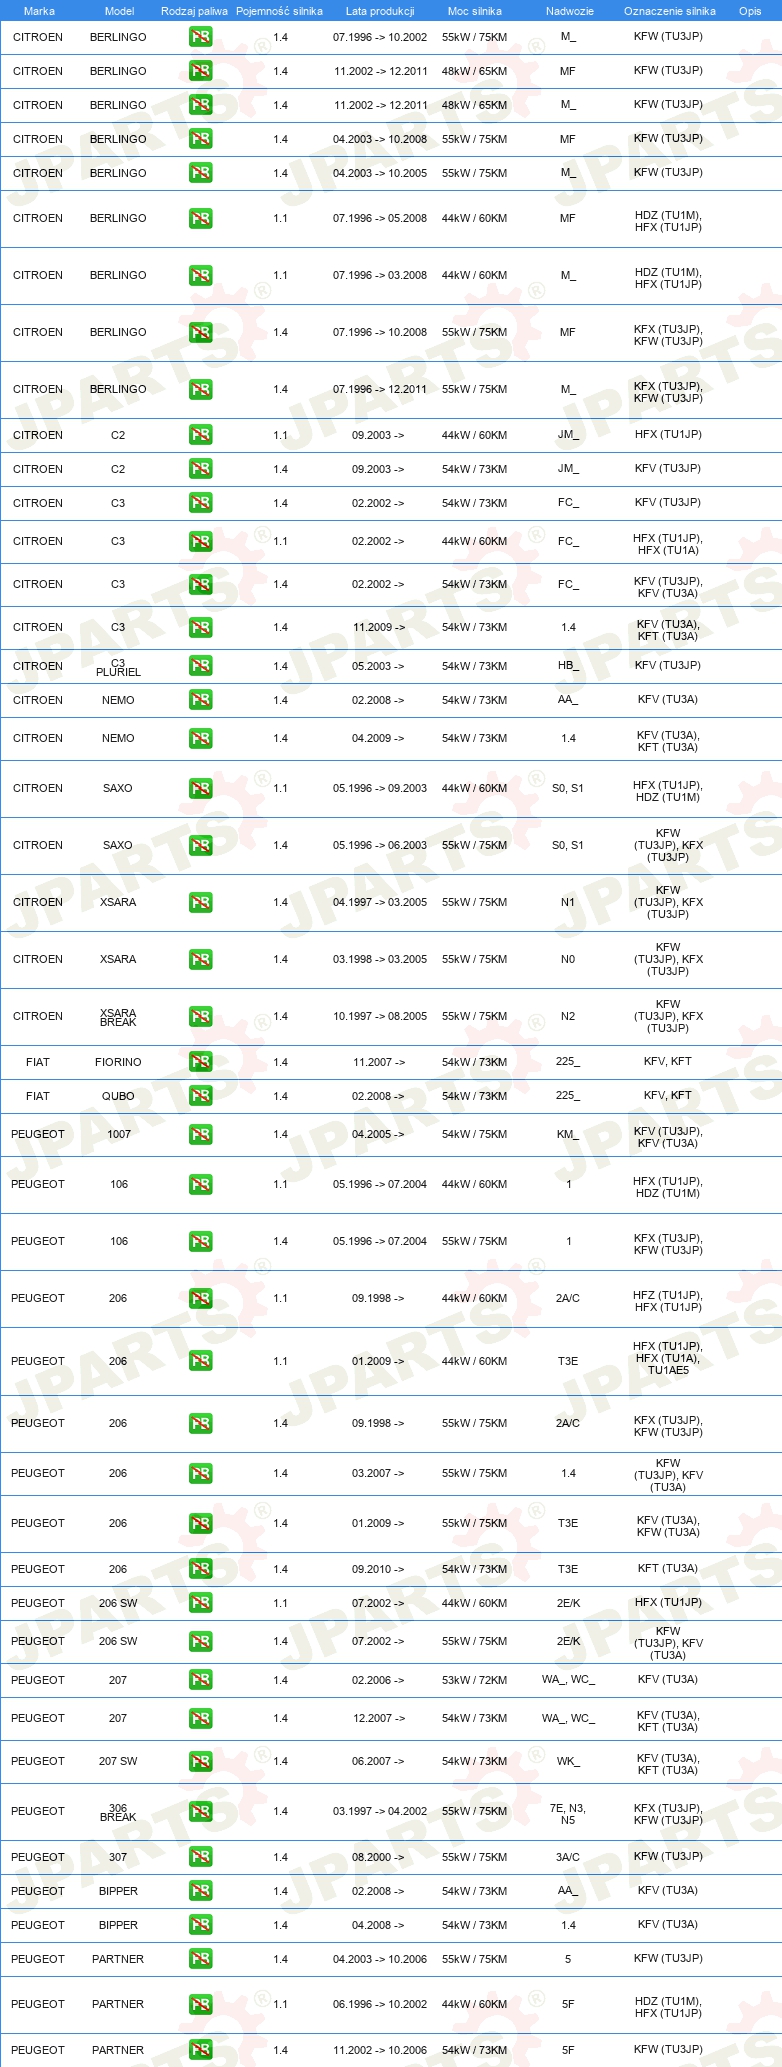
Task: Click petrol icon in Peugeot 206 09.2010 row
Action: click(200, 1569)
